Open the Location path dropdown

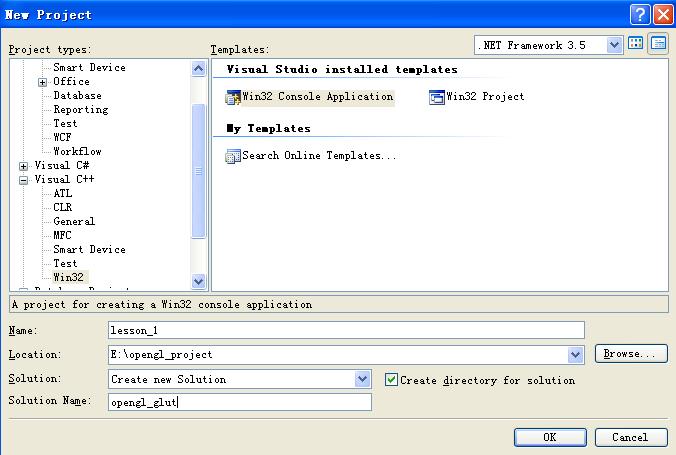(x=575, y=355)
